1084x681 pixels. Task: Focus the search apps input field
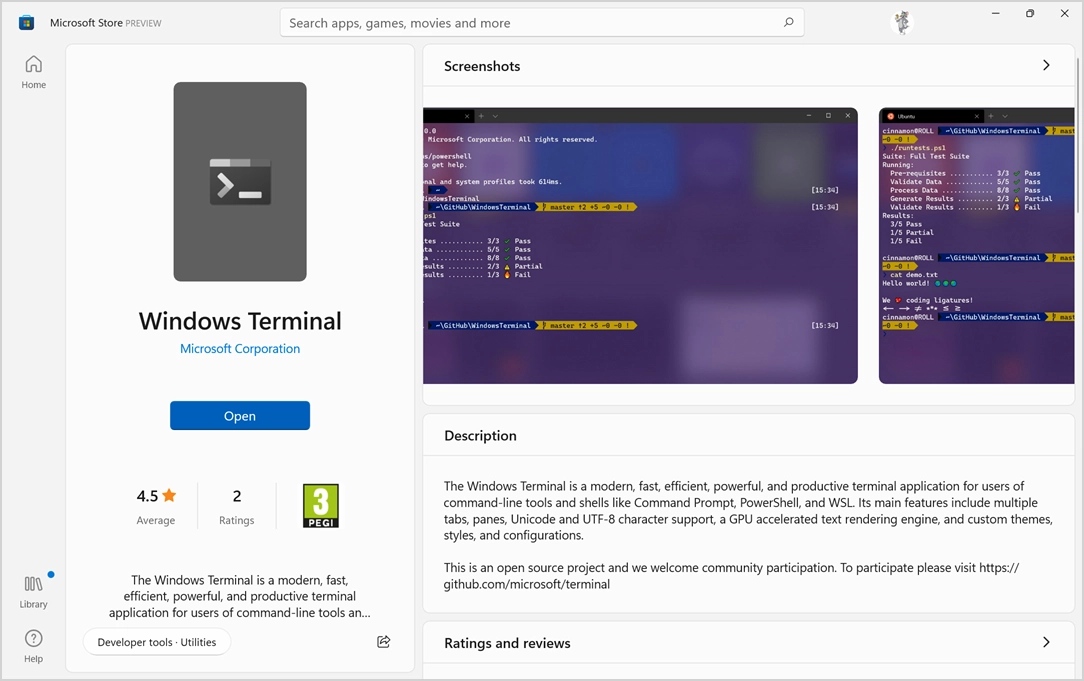[542, 23]
